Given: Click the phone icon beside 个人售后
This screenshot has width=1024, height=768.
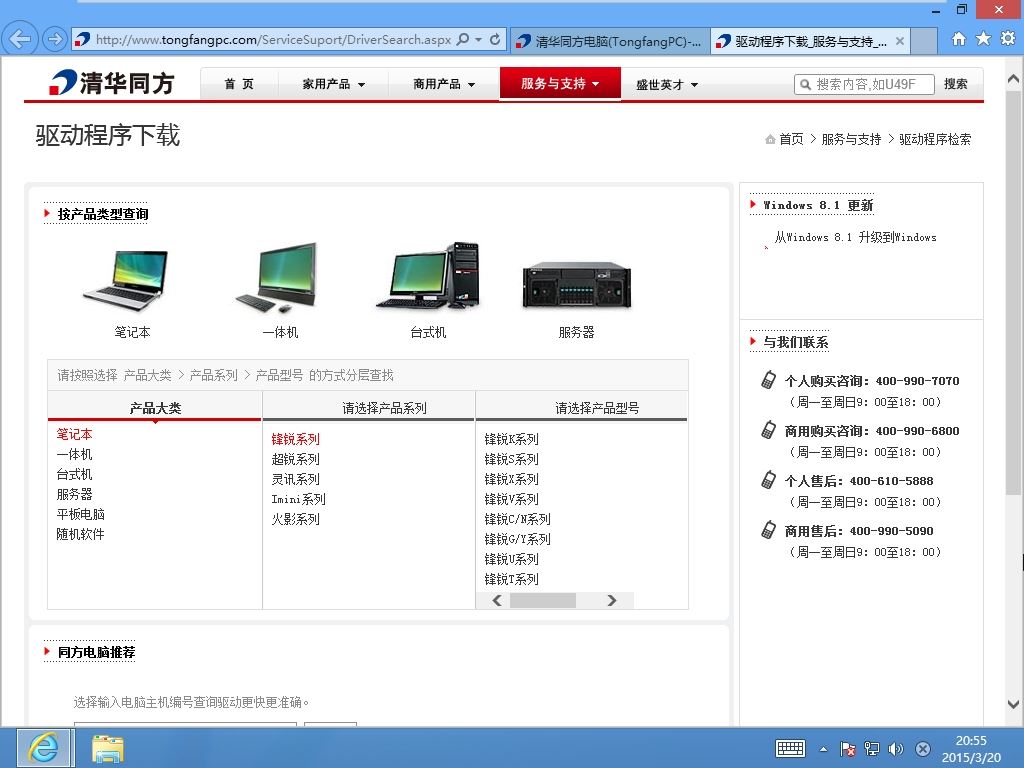Looking at the screenshot, I should (x=769, y=480).
